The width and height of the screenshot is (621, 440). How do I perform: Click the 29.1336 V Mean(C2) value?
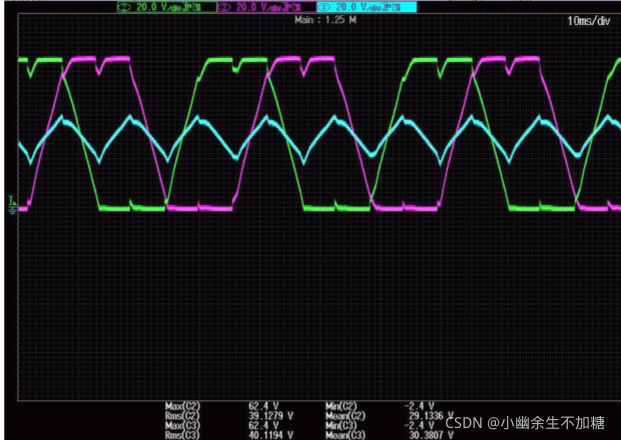[431, 416]
